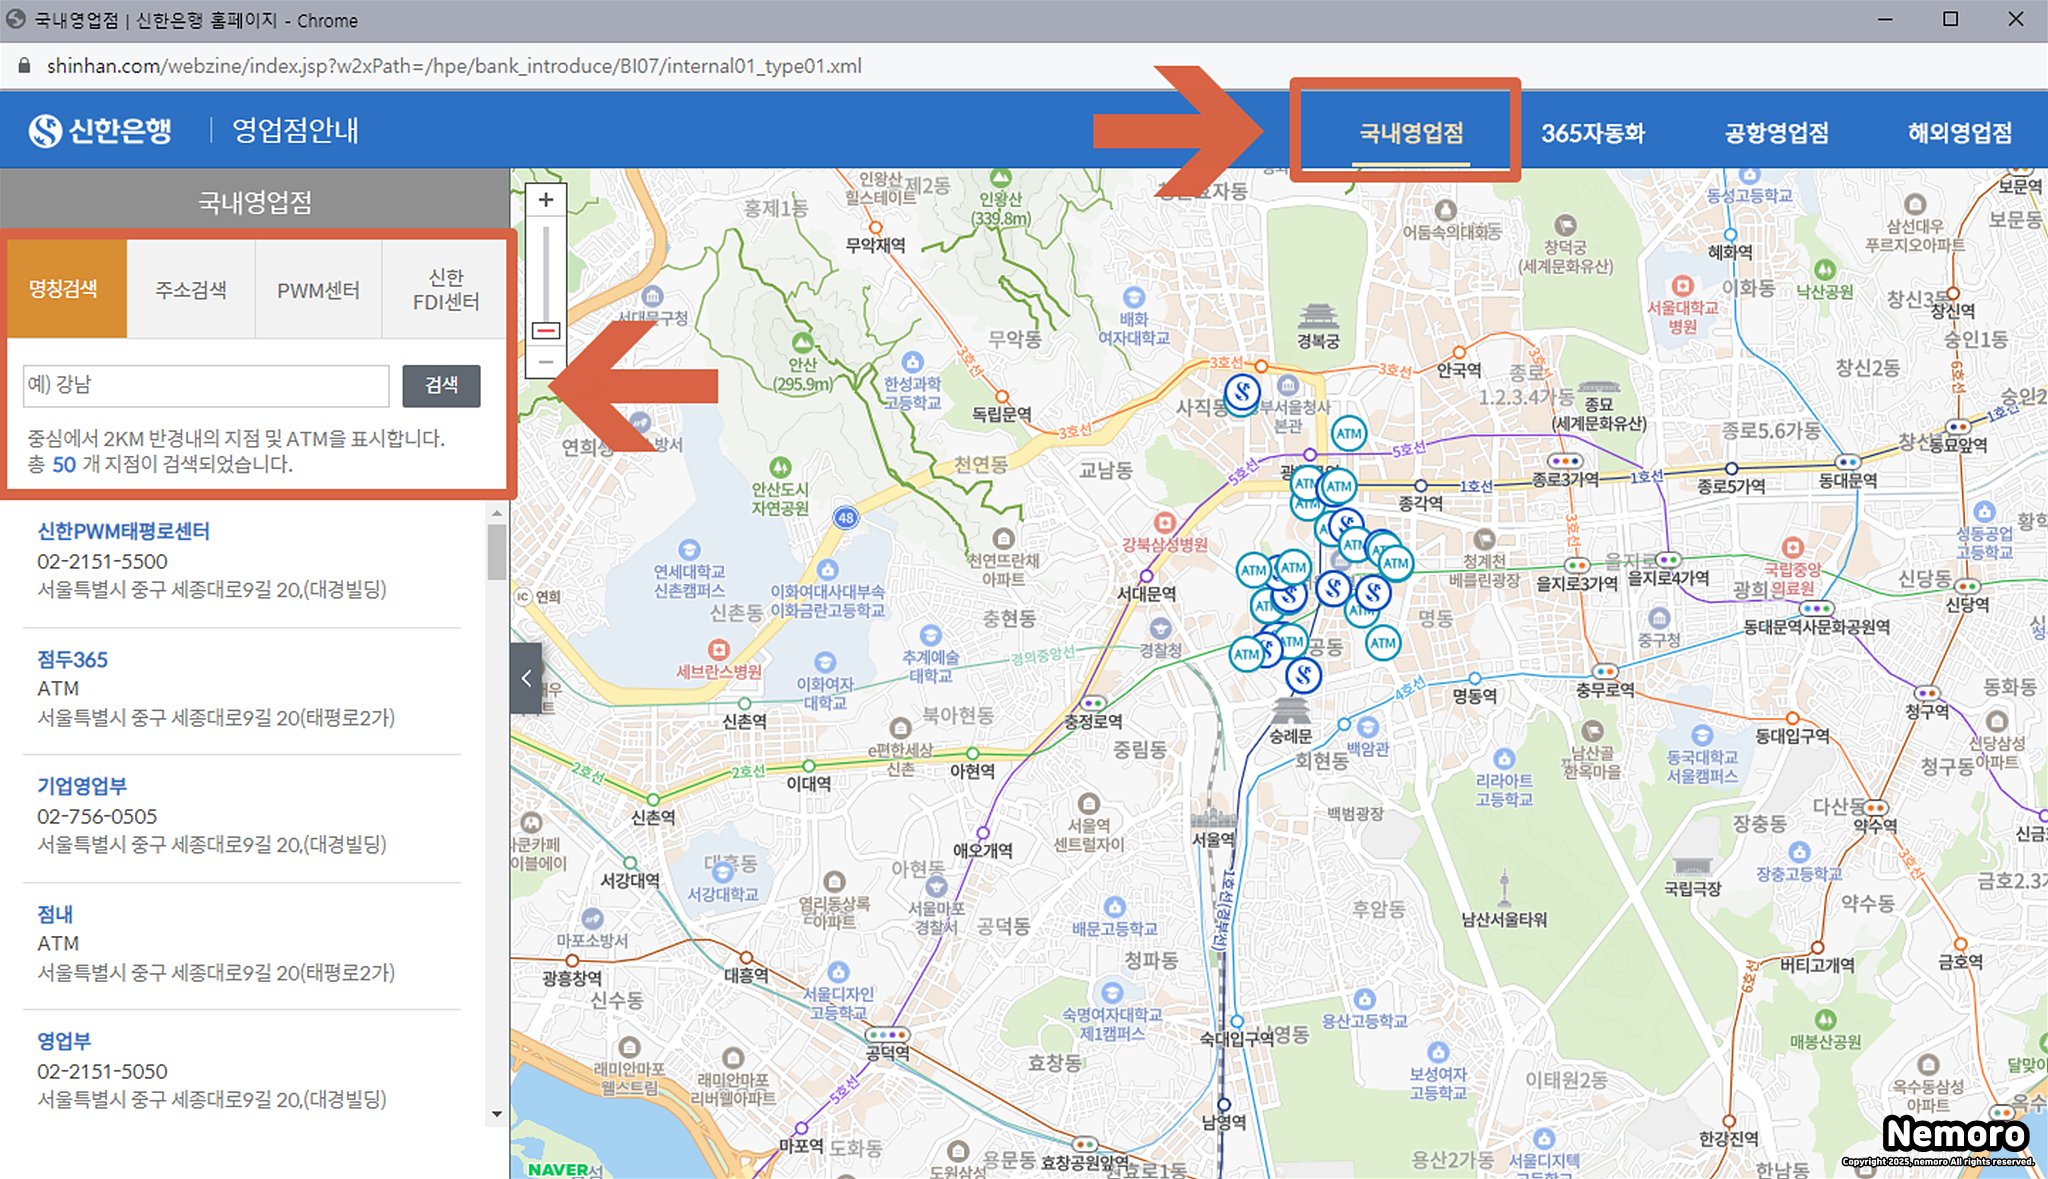This screenshot has height=1179, width=2048.
Task: Go to 해외영업점 menu
Action: (1959, 133)
